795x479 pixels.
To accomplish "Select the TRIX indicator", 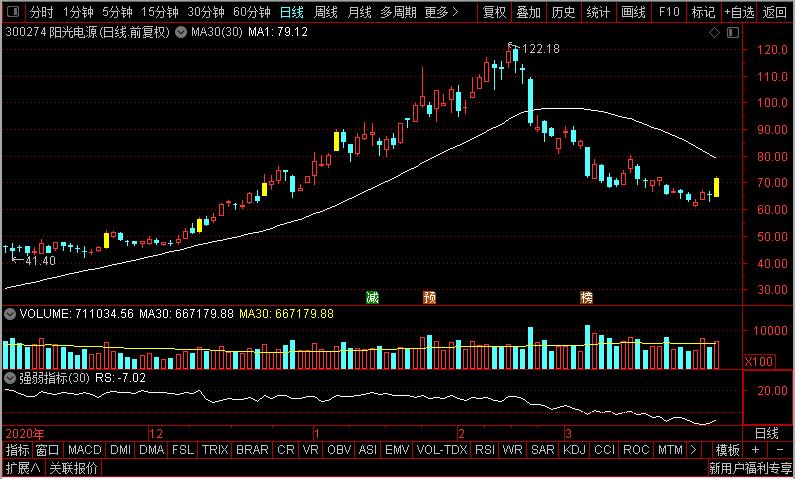I will pyautogui.click(x=215, y=450).
